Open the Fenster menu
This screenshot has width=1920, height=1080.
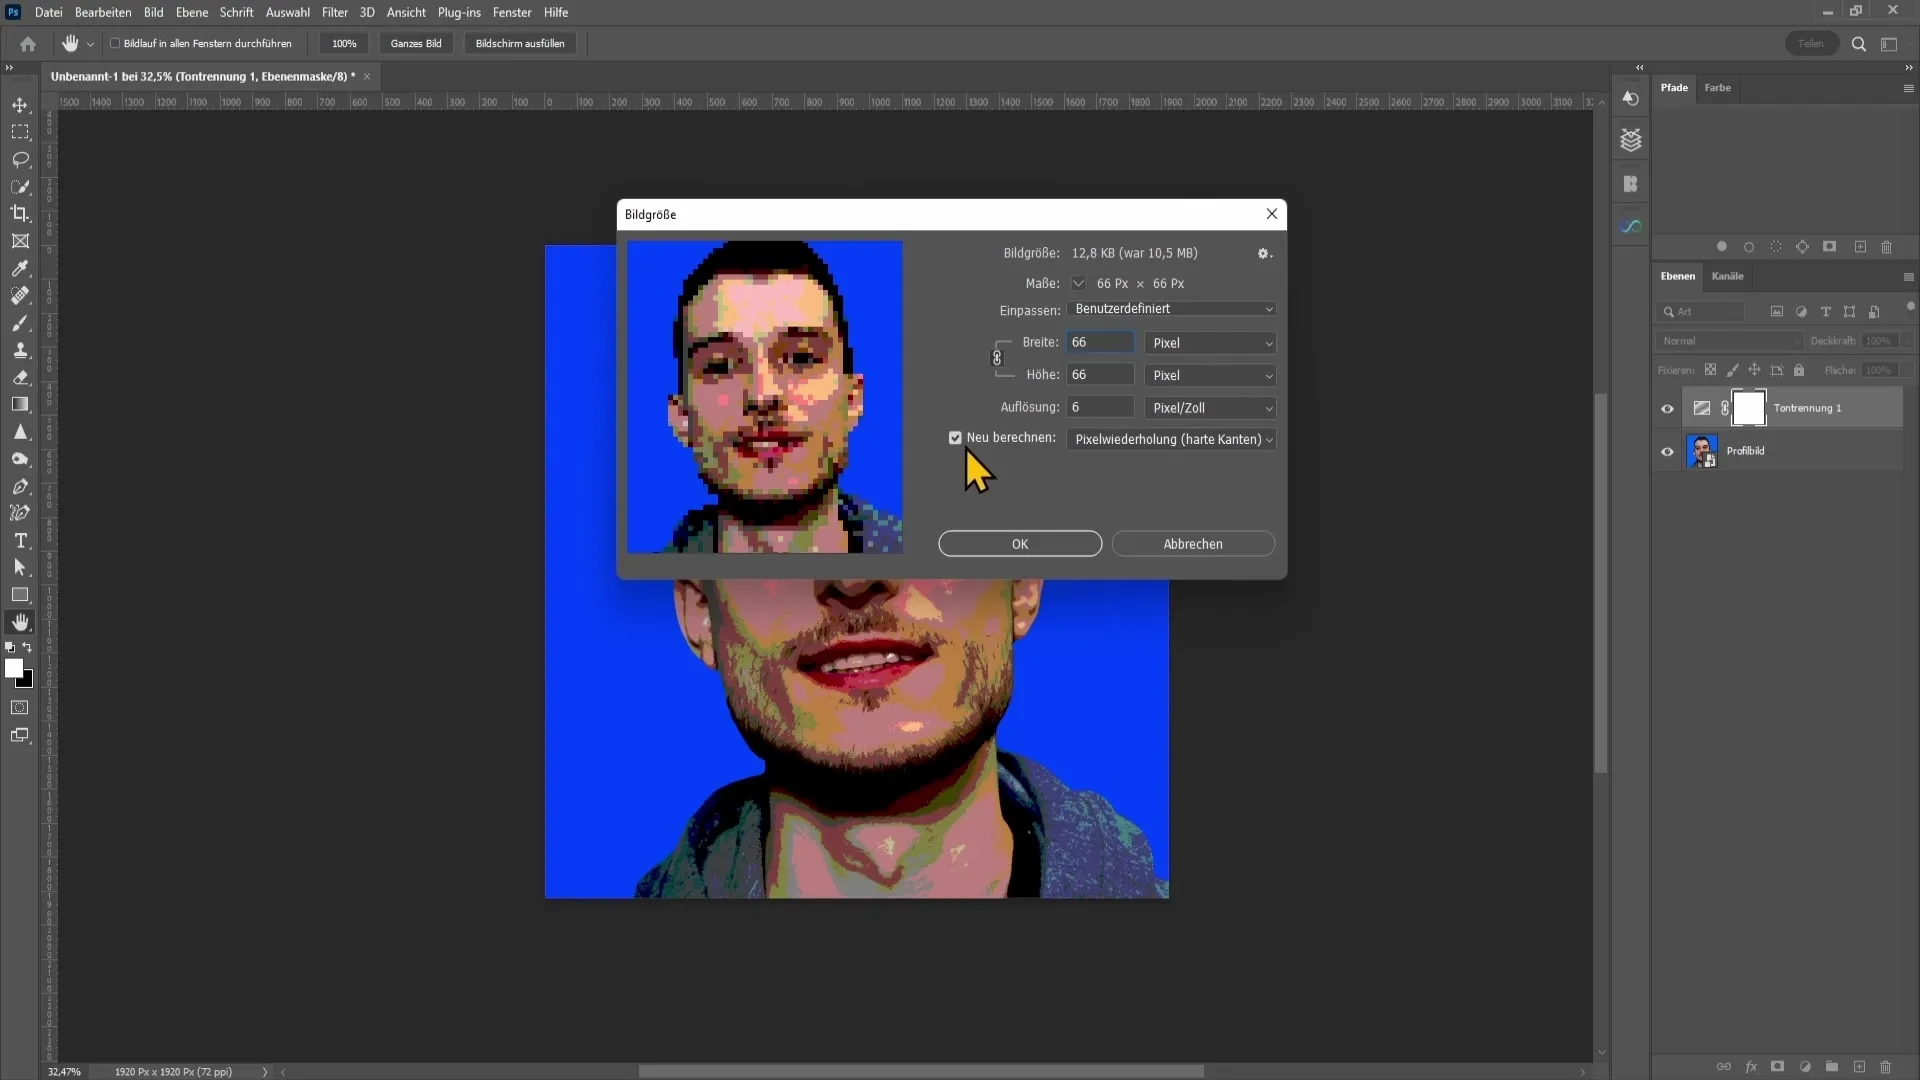tap(512, 12)
